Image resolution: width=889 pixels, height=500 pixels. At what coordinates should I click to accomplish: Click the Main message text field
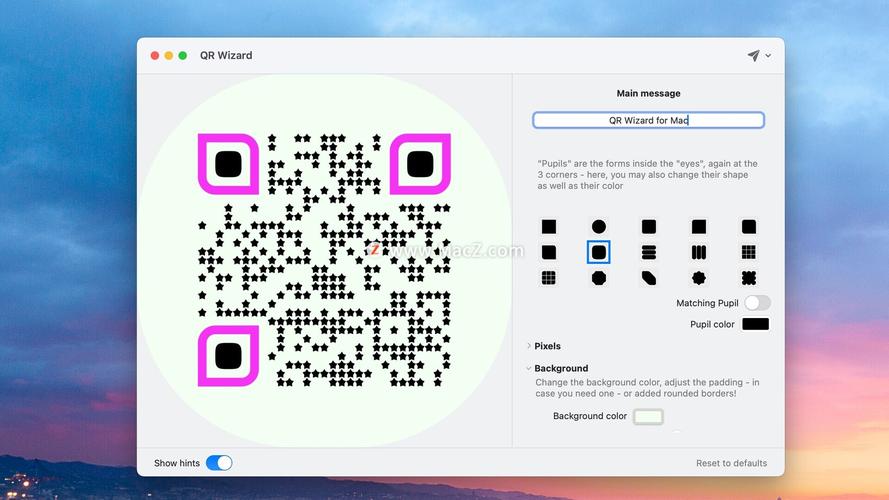[648, 120]
